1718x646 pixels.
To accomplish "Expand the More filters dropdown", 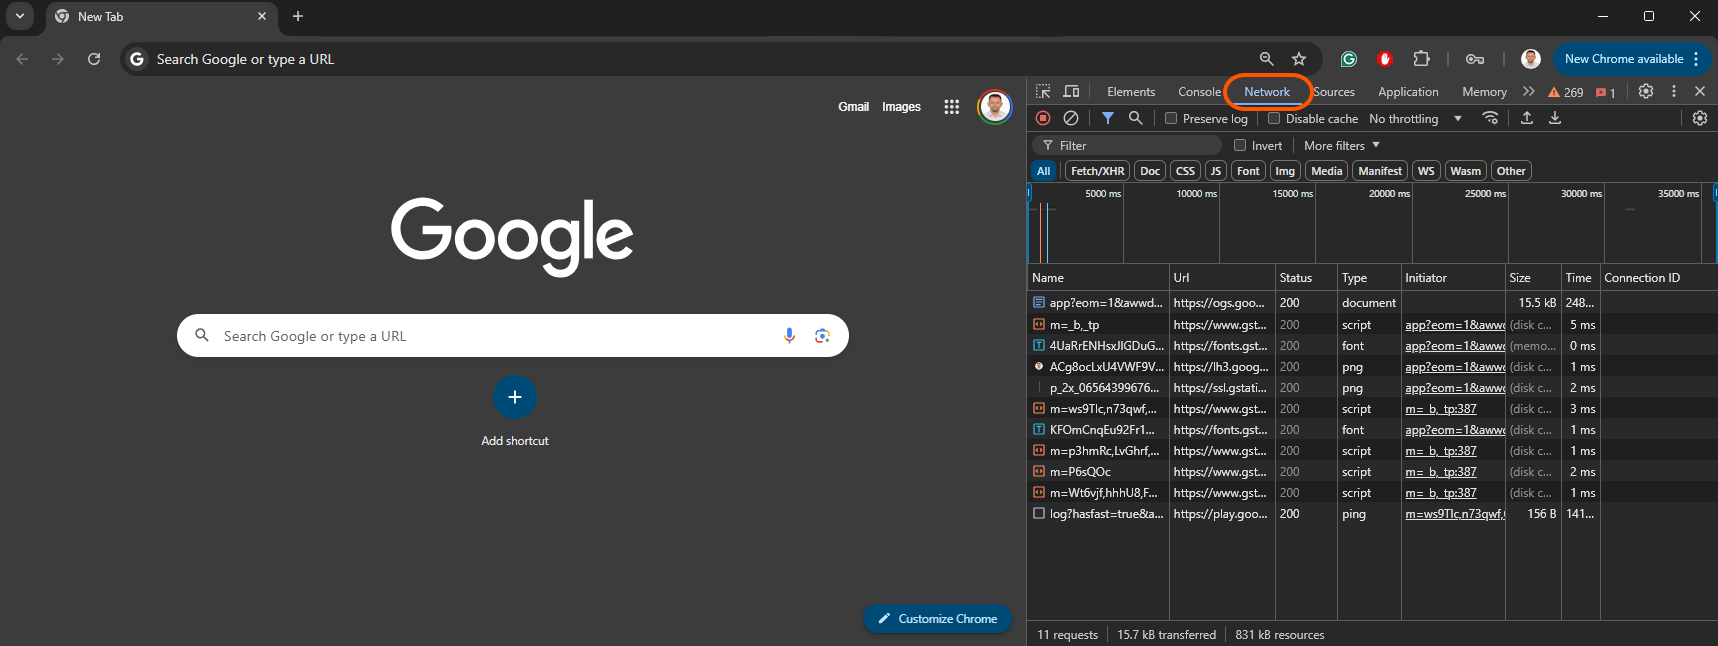I will (1341, 145).
